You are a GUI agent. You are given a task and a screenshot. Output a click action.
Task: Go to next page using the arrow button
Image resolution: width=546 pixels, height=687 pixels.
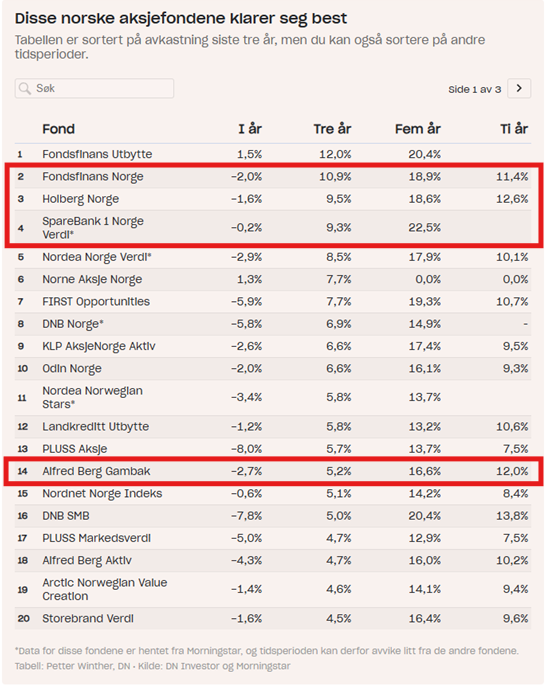click(519, 89)
